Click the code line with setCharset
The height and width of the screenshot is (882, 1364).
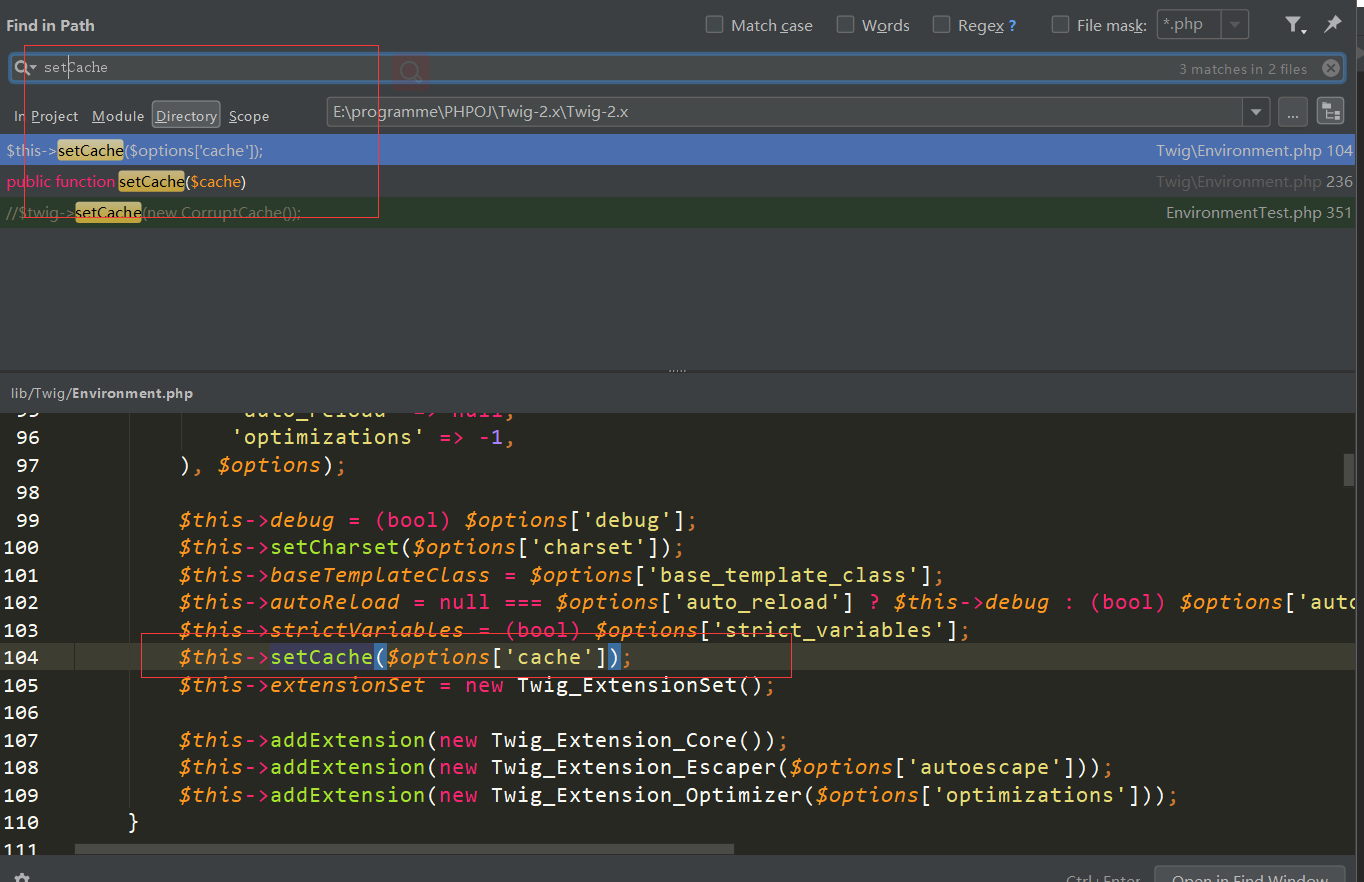click(x=431, y=547)
